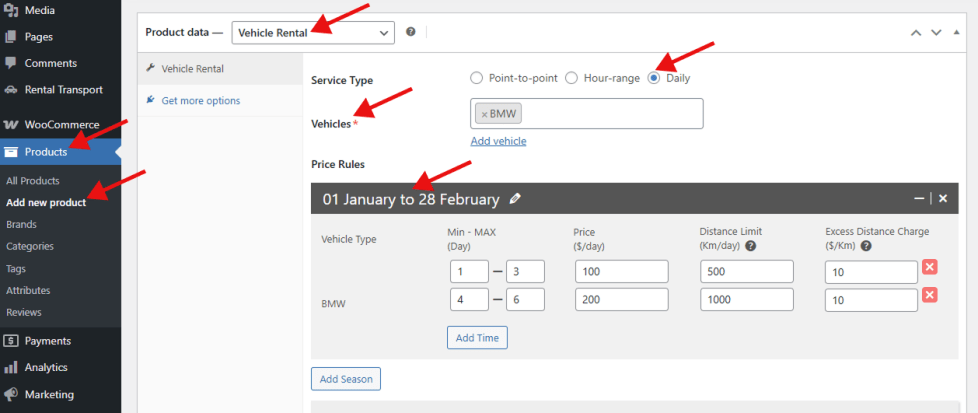Click the Add vehicle link
Screen dimensions: 978x413
point(498,141)
